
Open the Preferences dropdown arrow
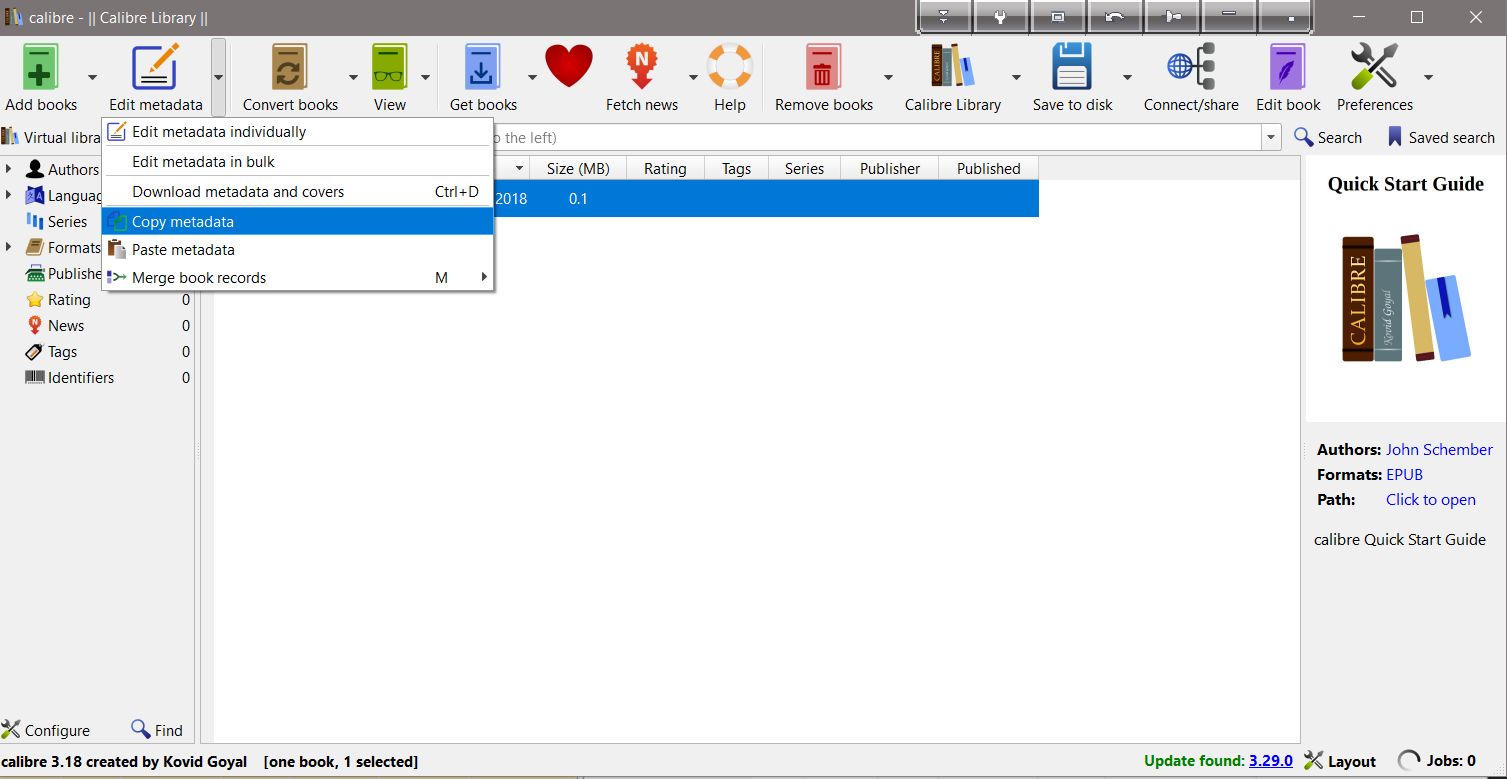pyautogui.click(x=1428, y=77)
